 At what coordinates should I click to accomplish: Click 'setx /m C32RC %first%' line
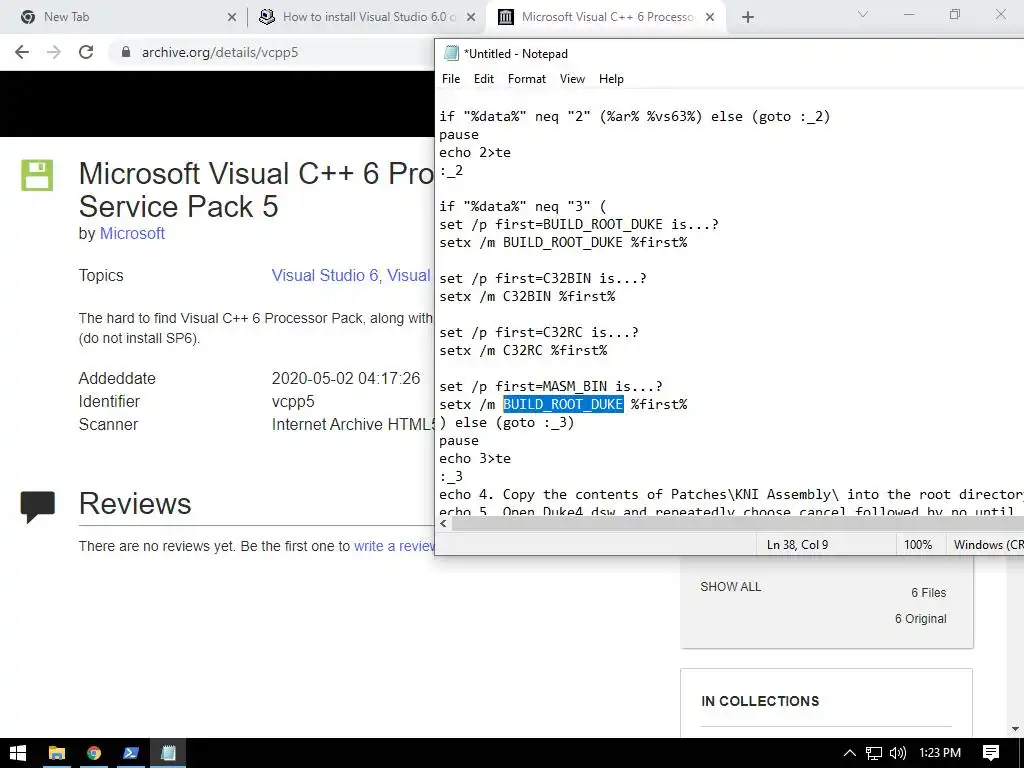[x=523, y=350]
